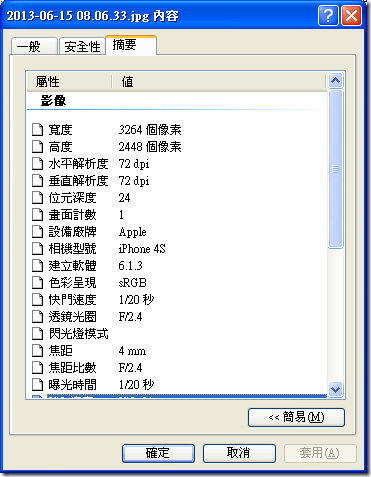This screenshot has height=477, width=371.
Task: Click the document icon beside 位元深度
Action: click(38, 198)
